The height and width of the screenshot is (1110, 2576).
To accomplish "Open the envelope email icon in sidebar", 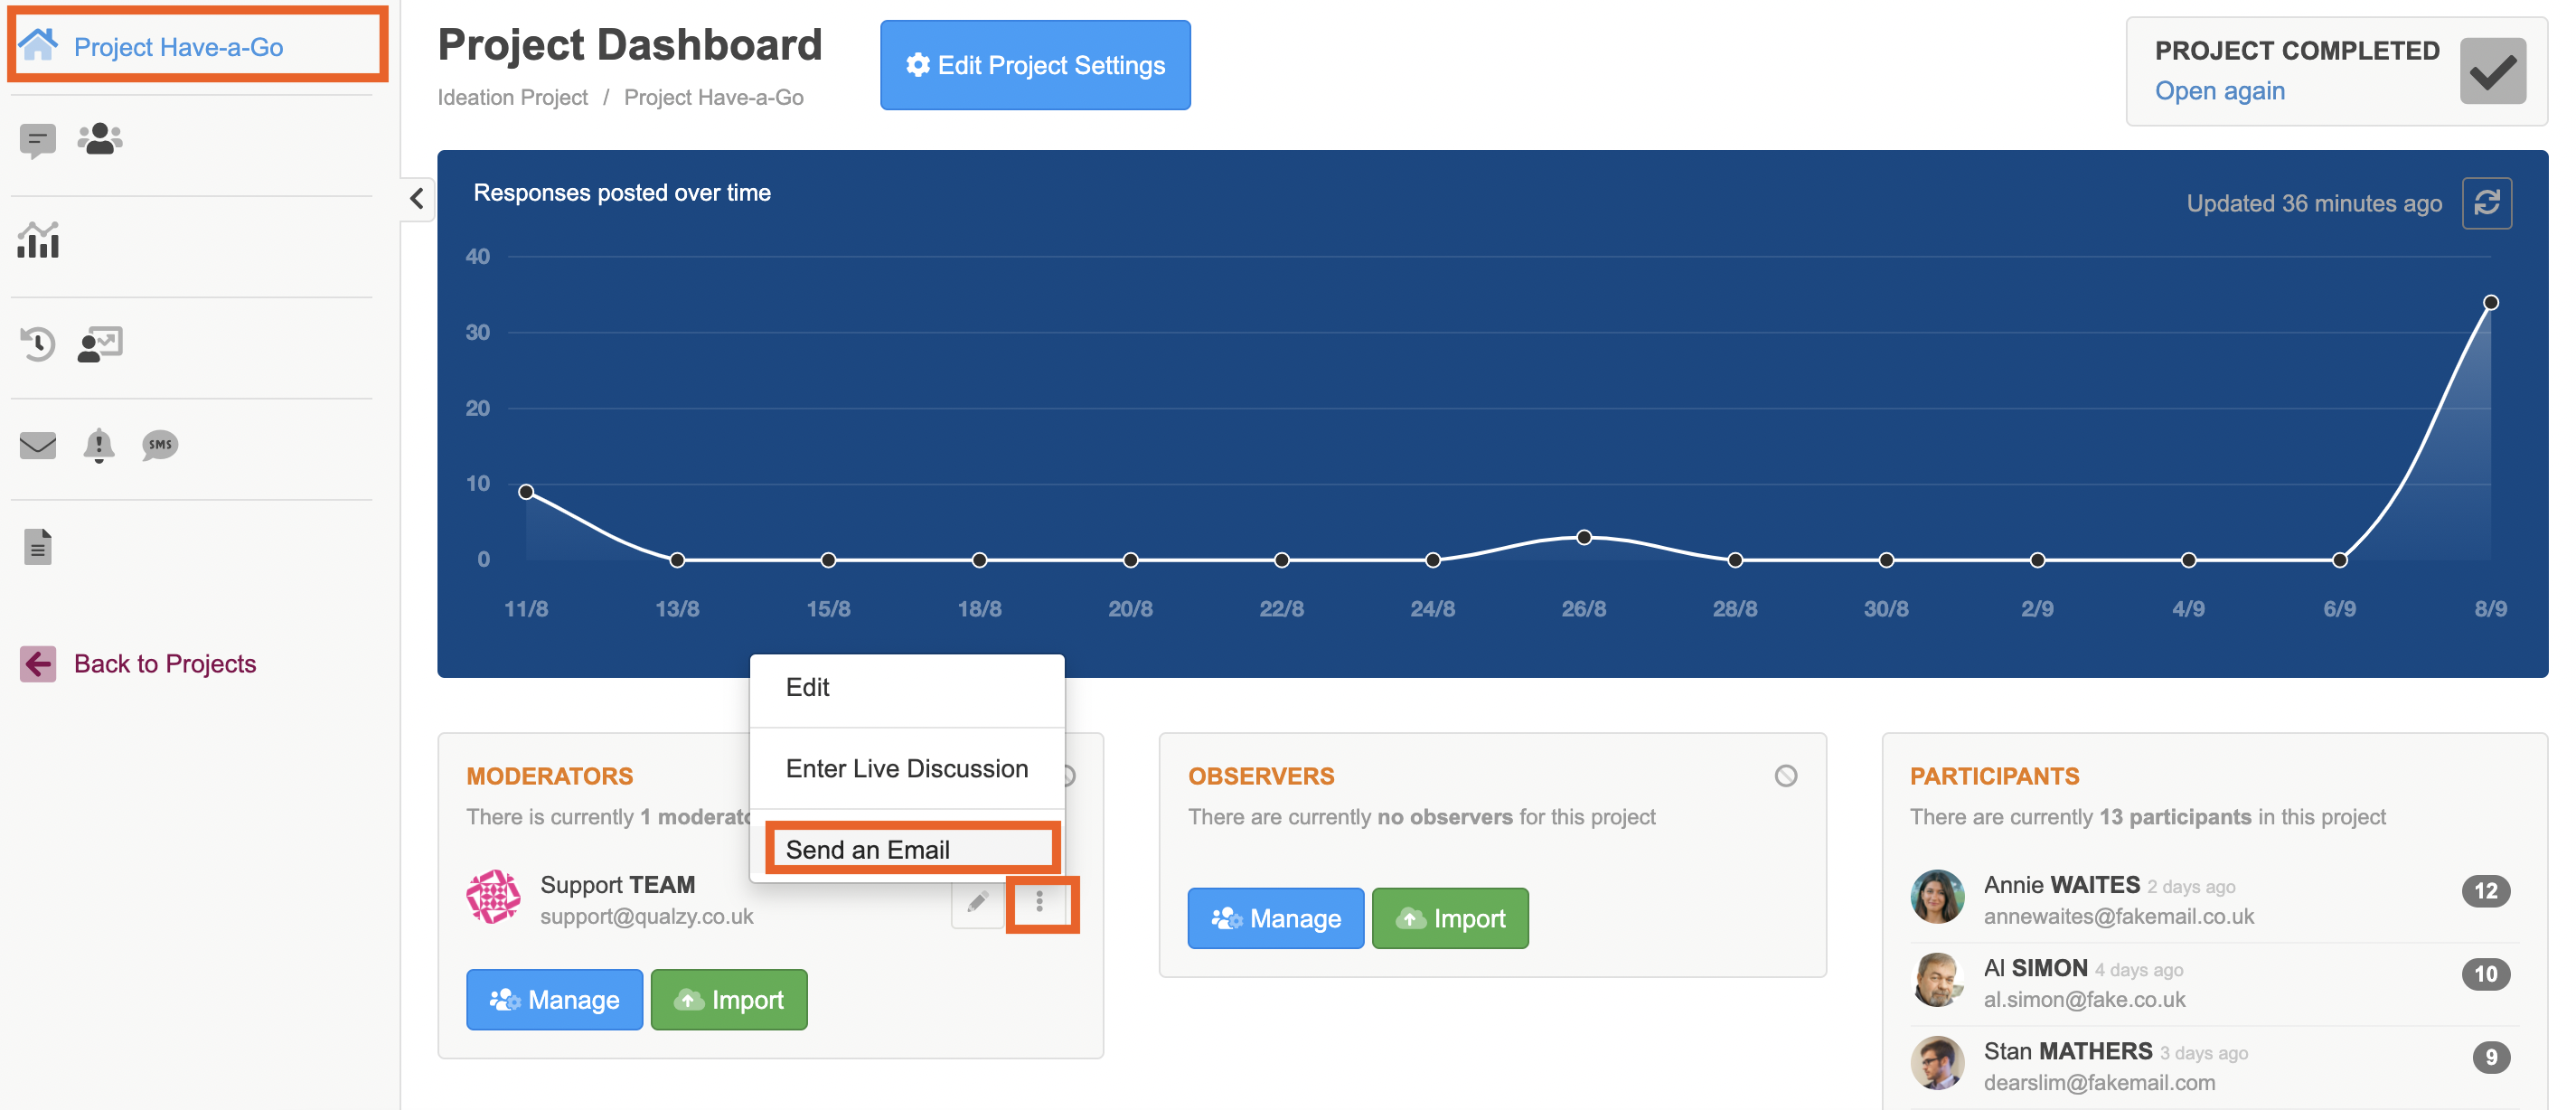I will click(x=38, y=445).
